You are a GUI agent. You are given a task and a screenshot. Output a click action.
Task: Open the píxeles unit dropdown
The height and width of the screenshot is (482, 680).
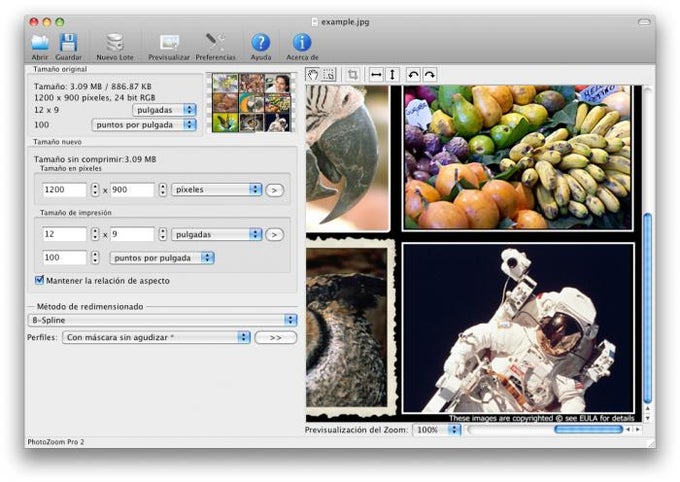coord(216,189)
